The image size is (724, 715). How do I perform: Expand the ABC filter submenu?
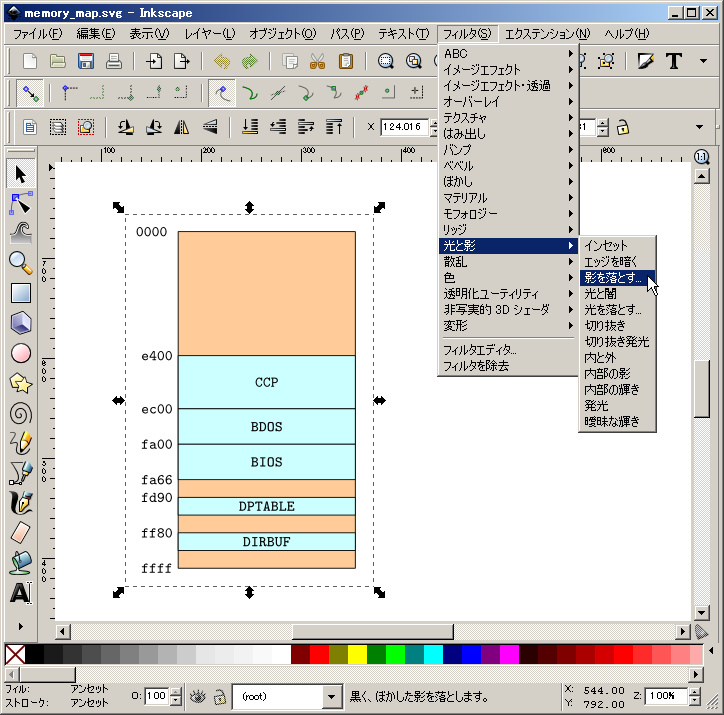508,54
